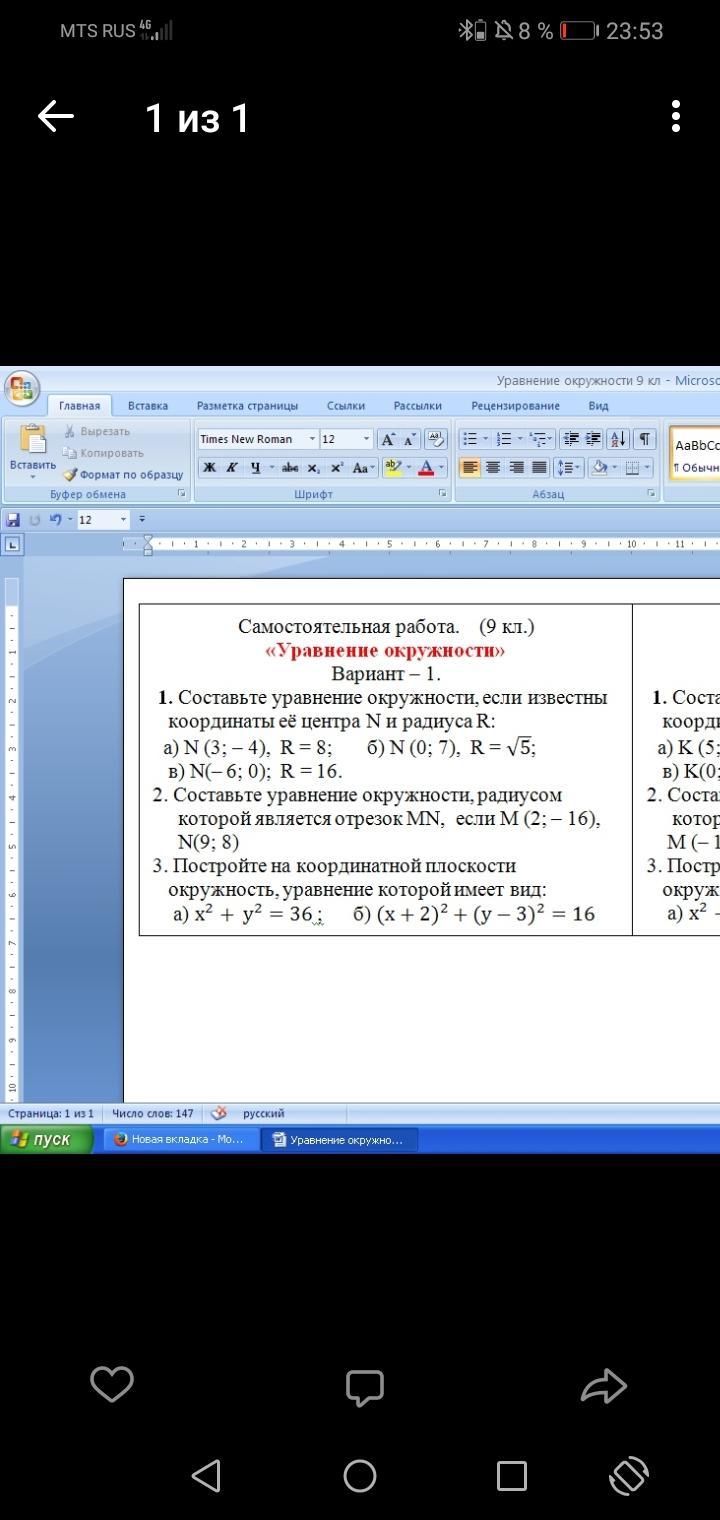Screen dimensions: 720x1520
Task: Click Customize Quick Access Toolbar arrow
Action: click(142, 520)
